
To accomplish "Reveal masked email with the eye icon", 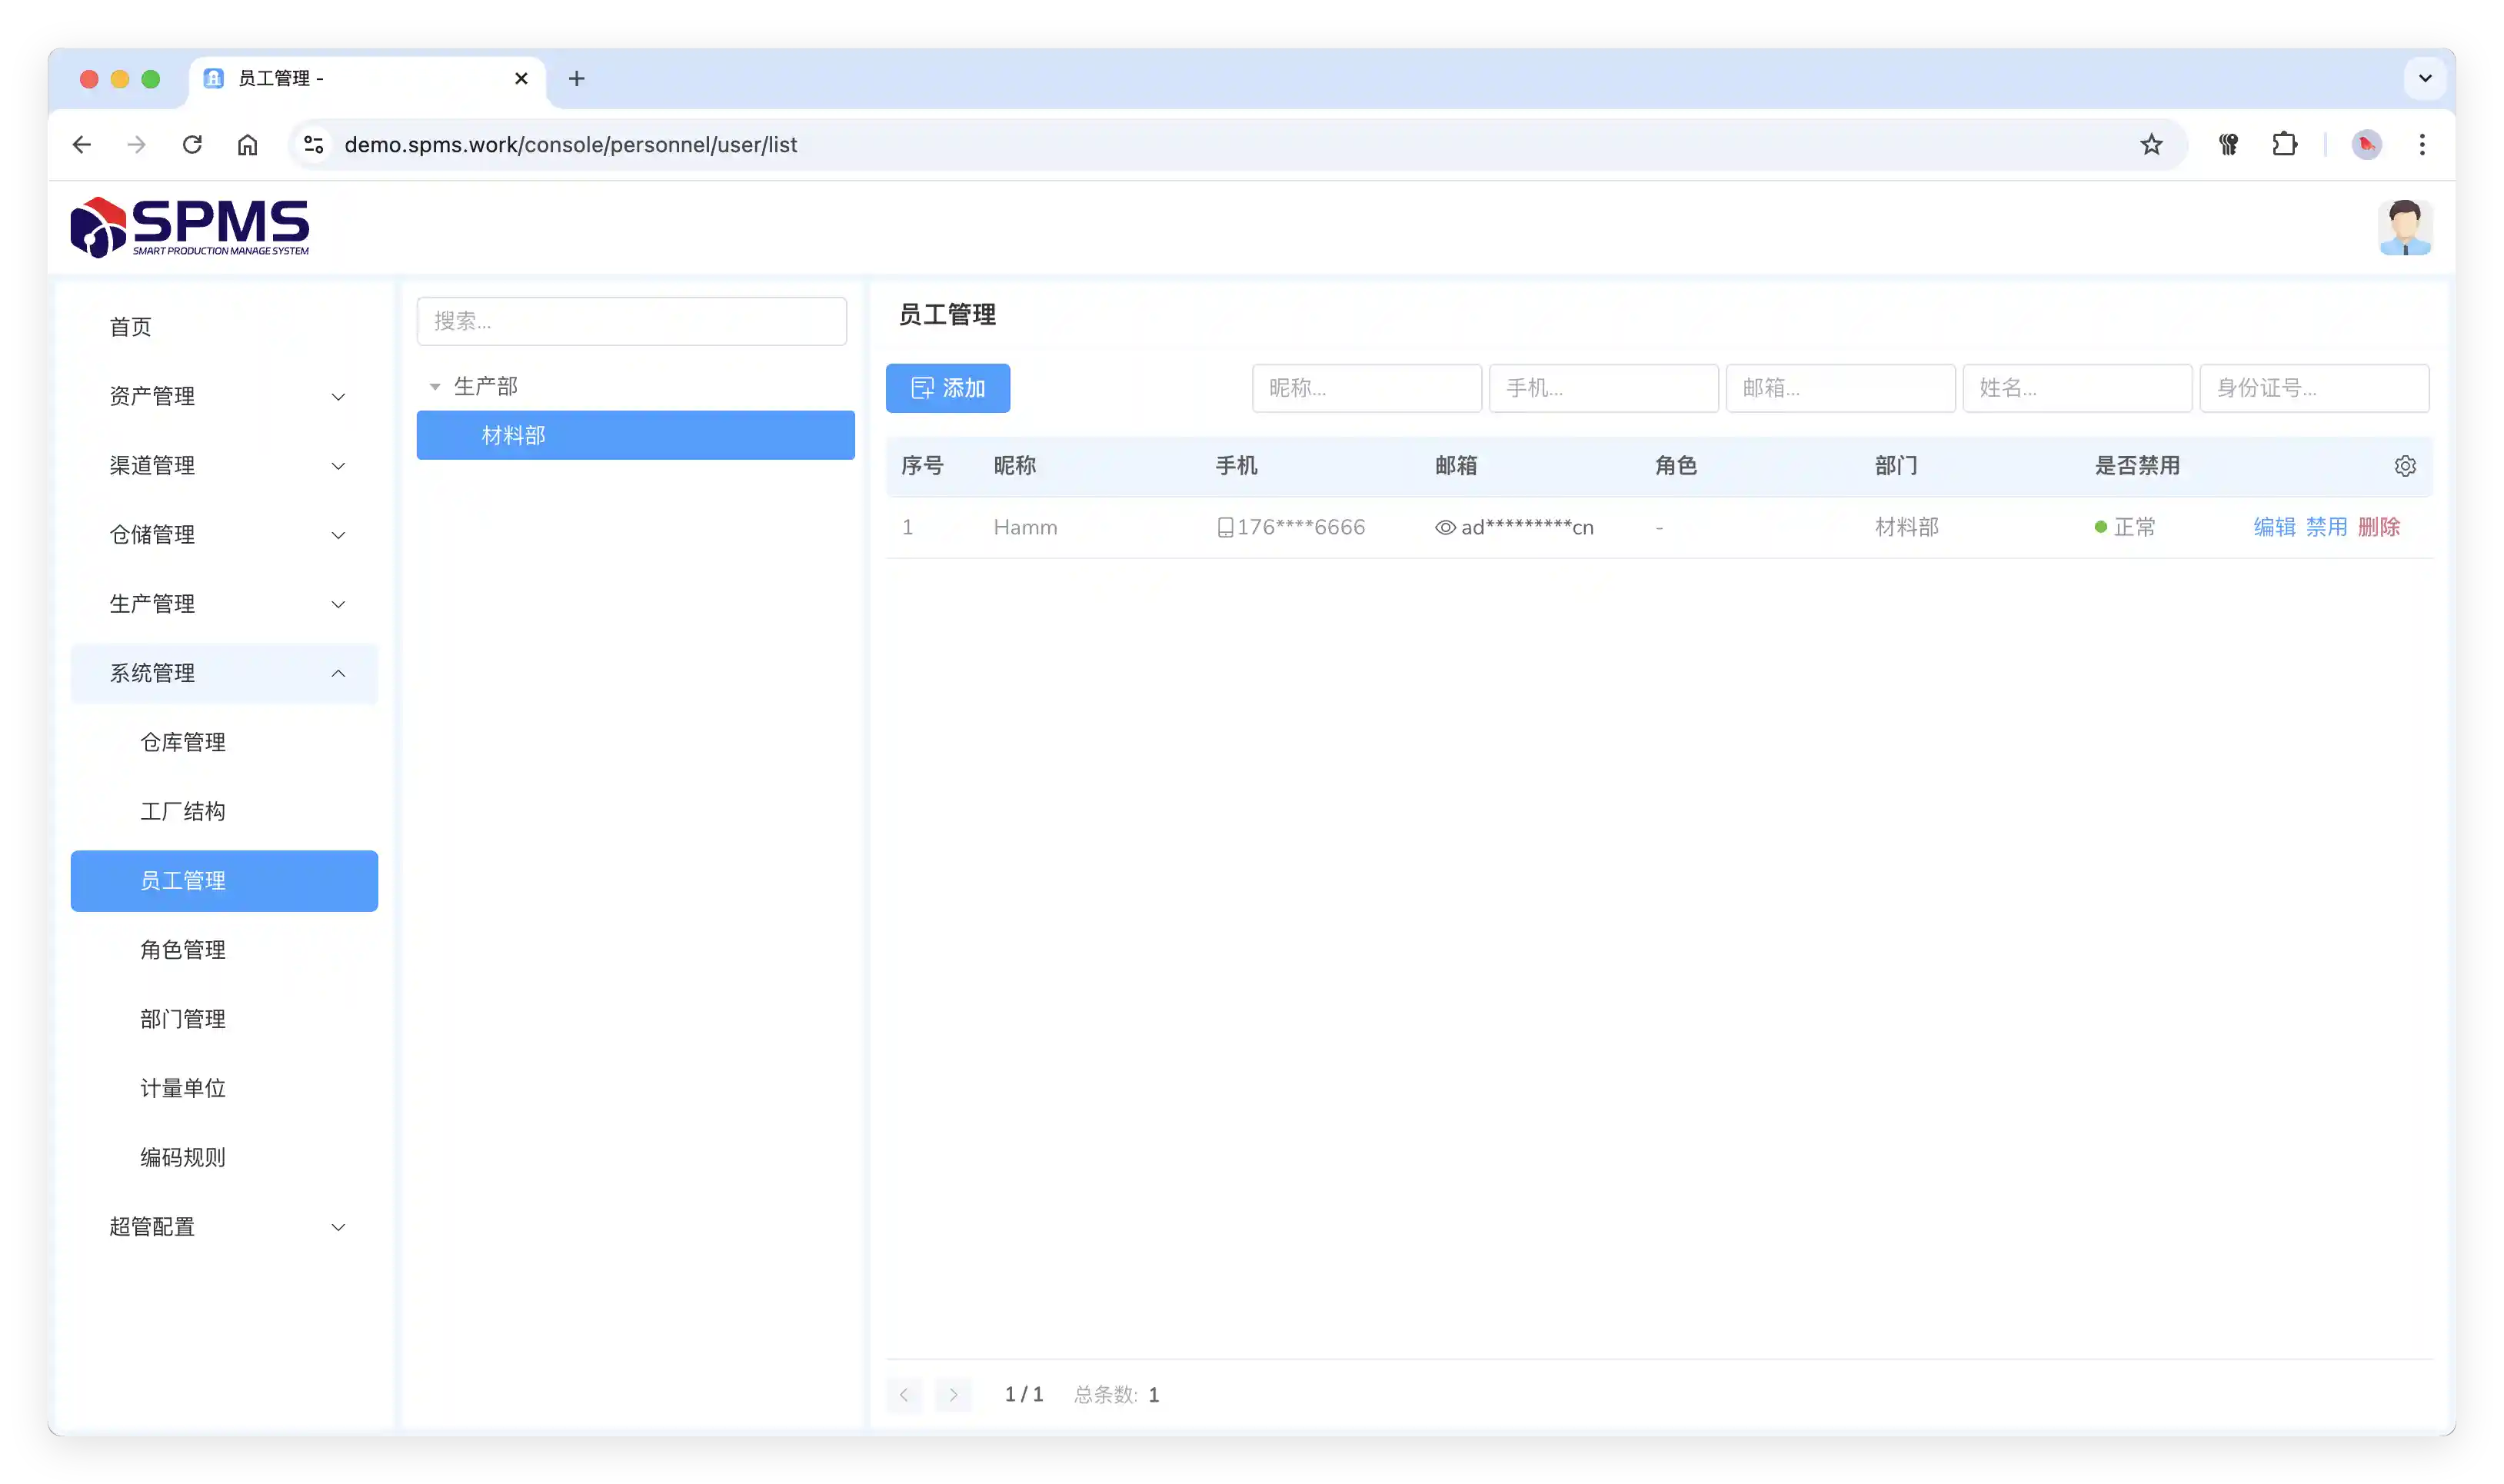I will tap(1445, 528).
